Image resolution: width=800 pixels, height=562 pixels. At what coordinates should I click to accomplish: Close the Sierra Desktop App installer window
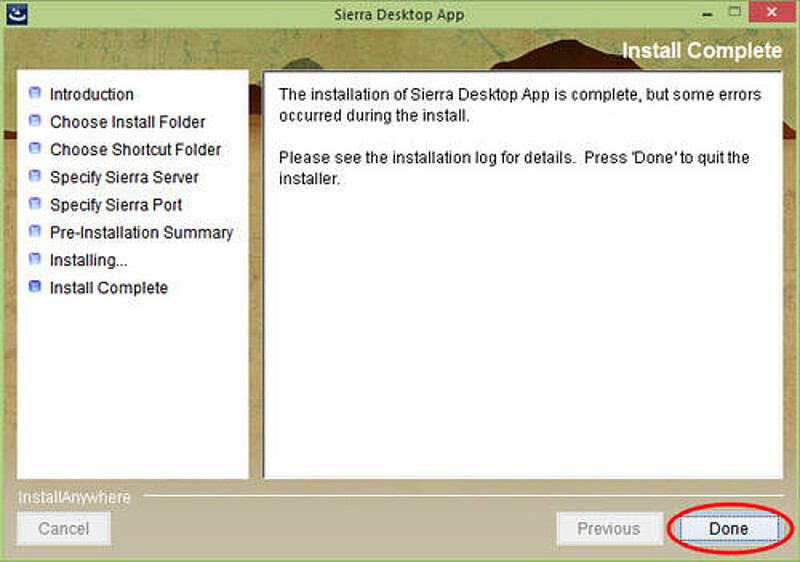(x=772, y=12)
